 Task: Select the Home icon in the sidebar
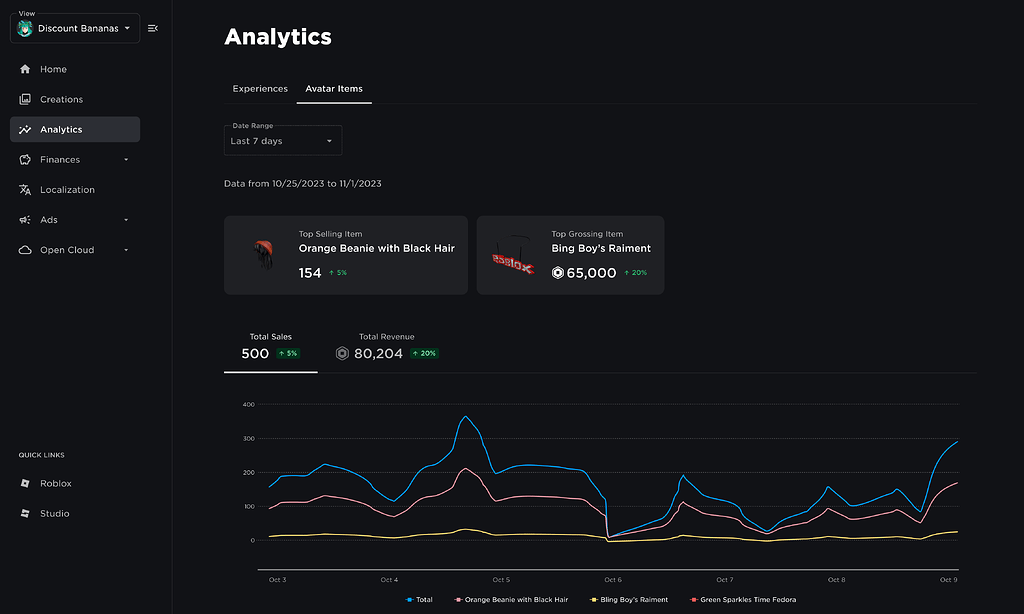click(x=23, y=68)
